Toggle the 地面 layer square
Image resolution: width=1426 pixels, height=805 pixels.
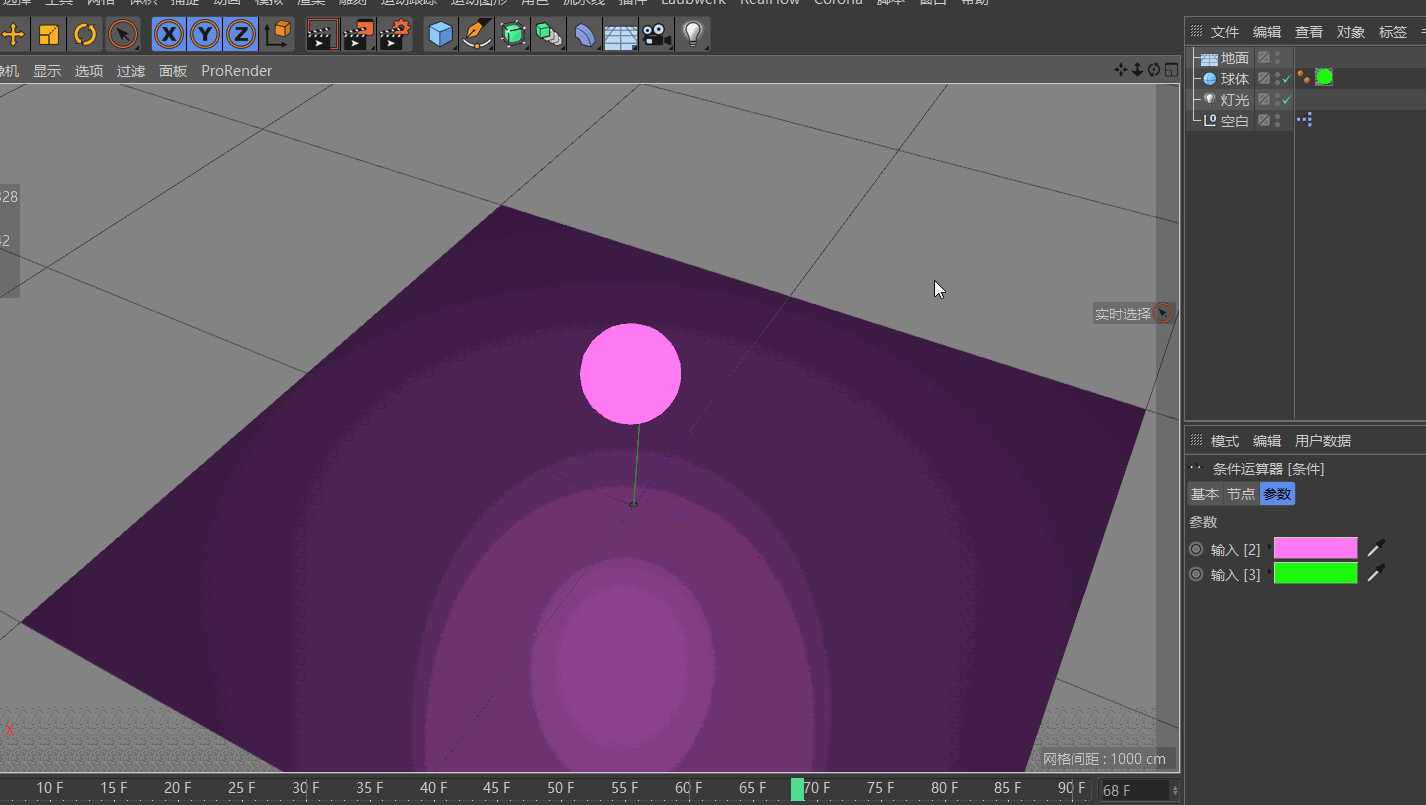coord(1264,58)
